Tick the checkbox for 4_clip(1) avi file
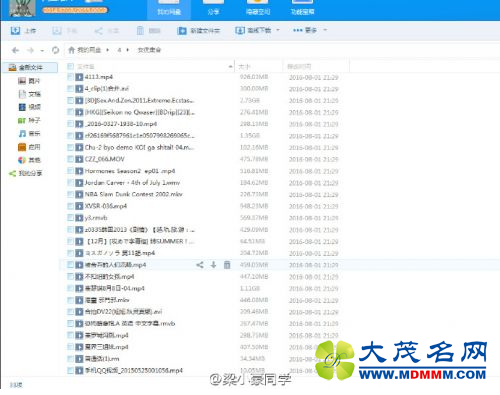Image resolution: width=500 pixels, height=395 pixels. click(70, 89)
